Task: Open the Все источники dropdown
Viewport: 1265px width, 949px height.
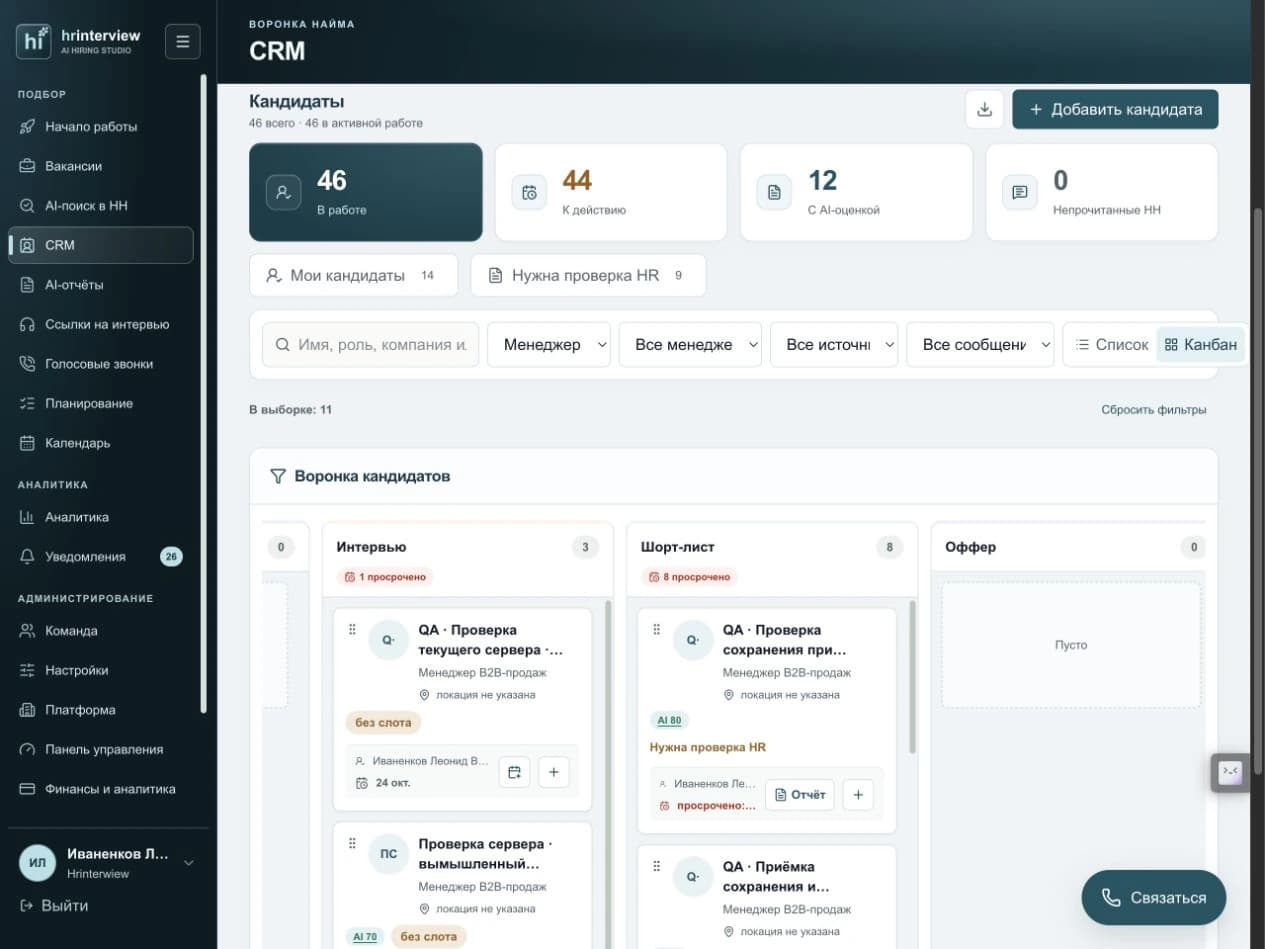Action: (834, 344)
